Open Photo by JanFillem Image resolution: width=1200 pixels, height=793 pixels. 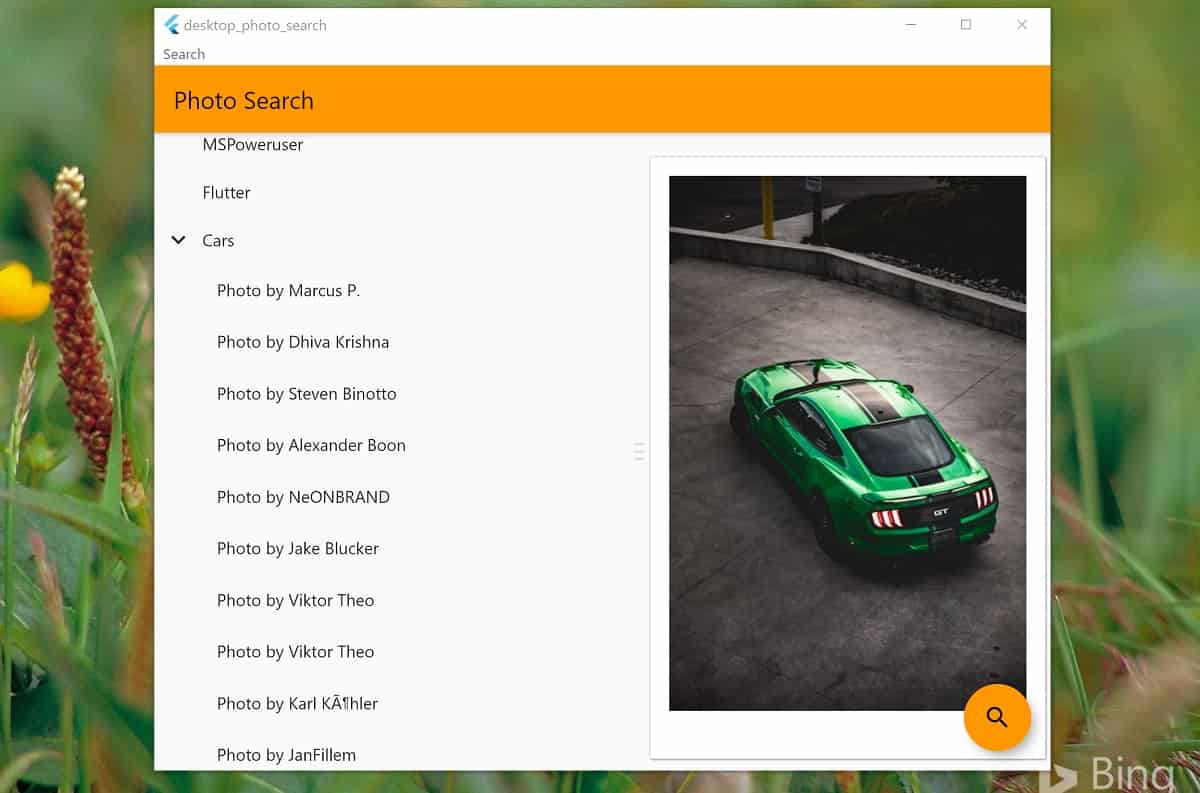coord(286,755)
